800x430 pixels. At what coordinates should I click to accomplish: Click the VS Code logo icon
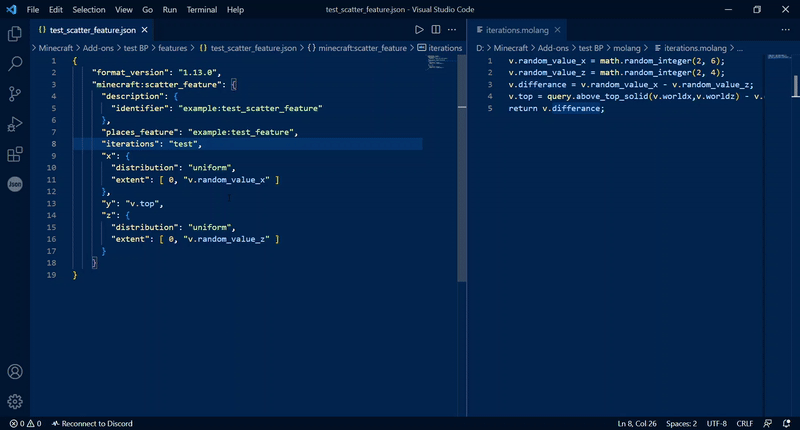[11, 9]
